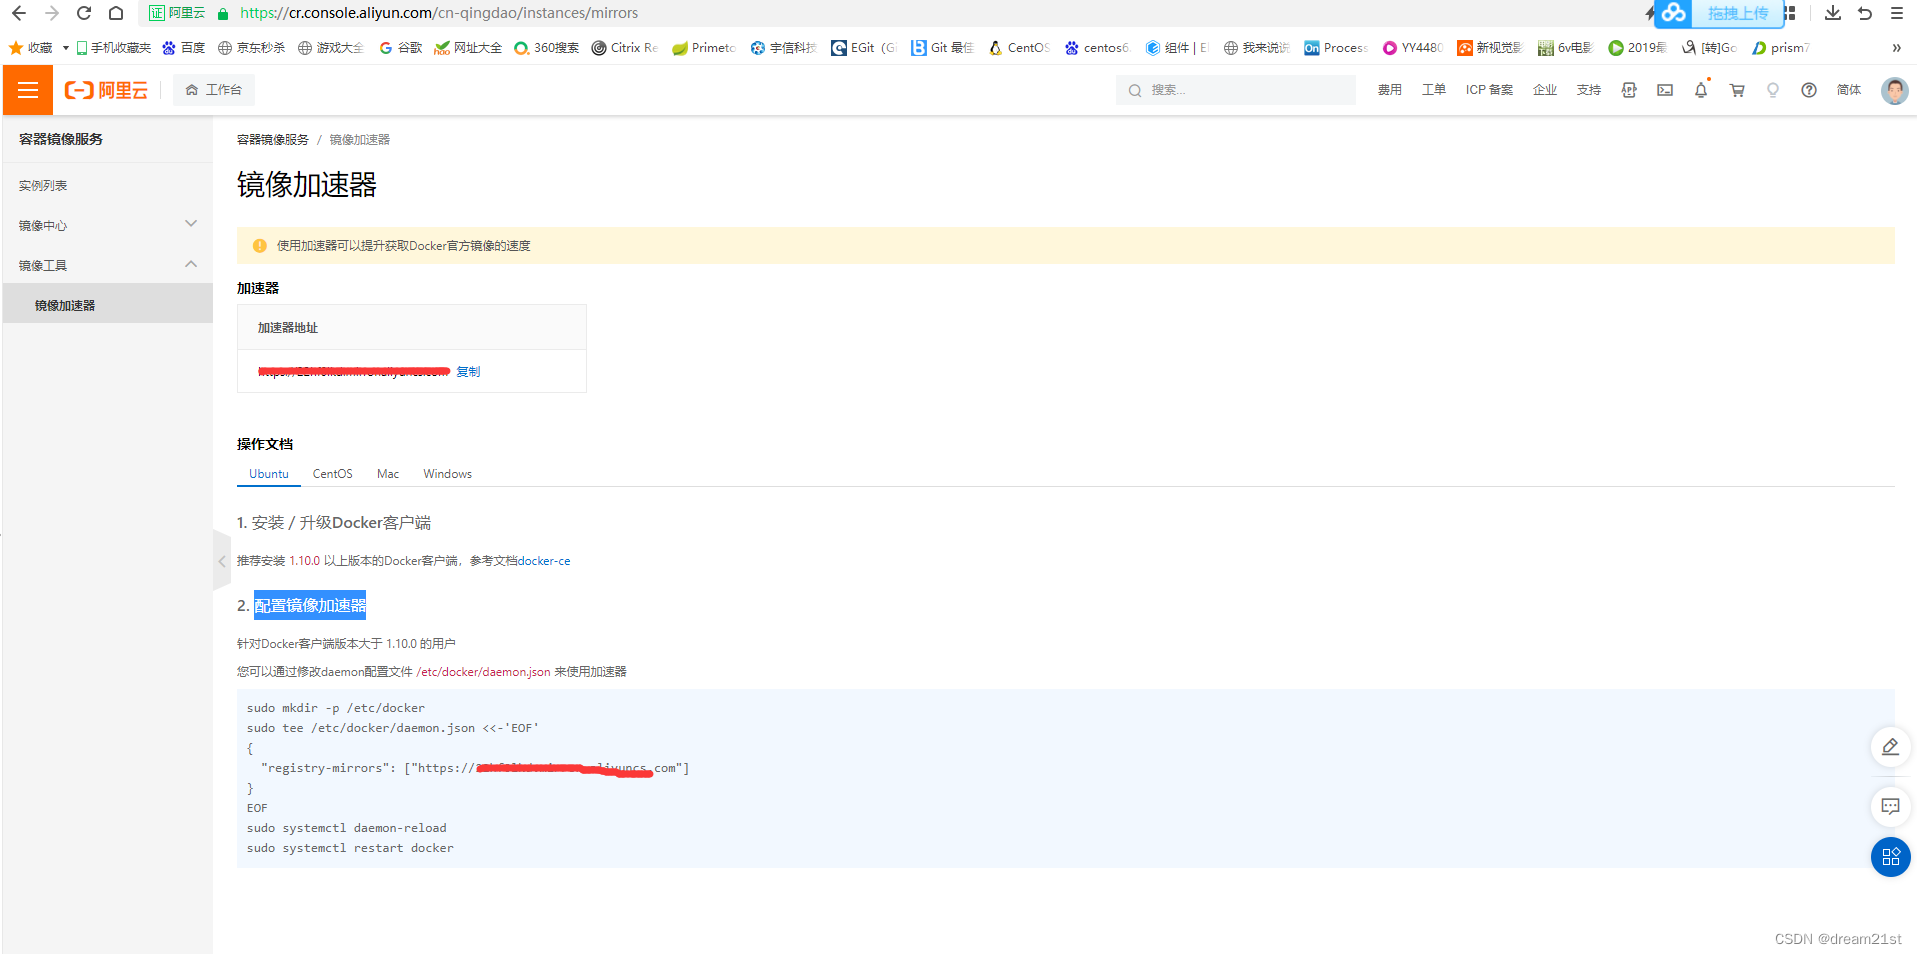
Task: Open the user avatar account menu
Action: click(x=1894, y=90)
